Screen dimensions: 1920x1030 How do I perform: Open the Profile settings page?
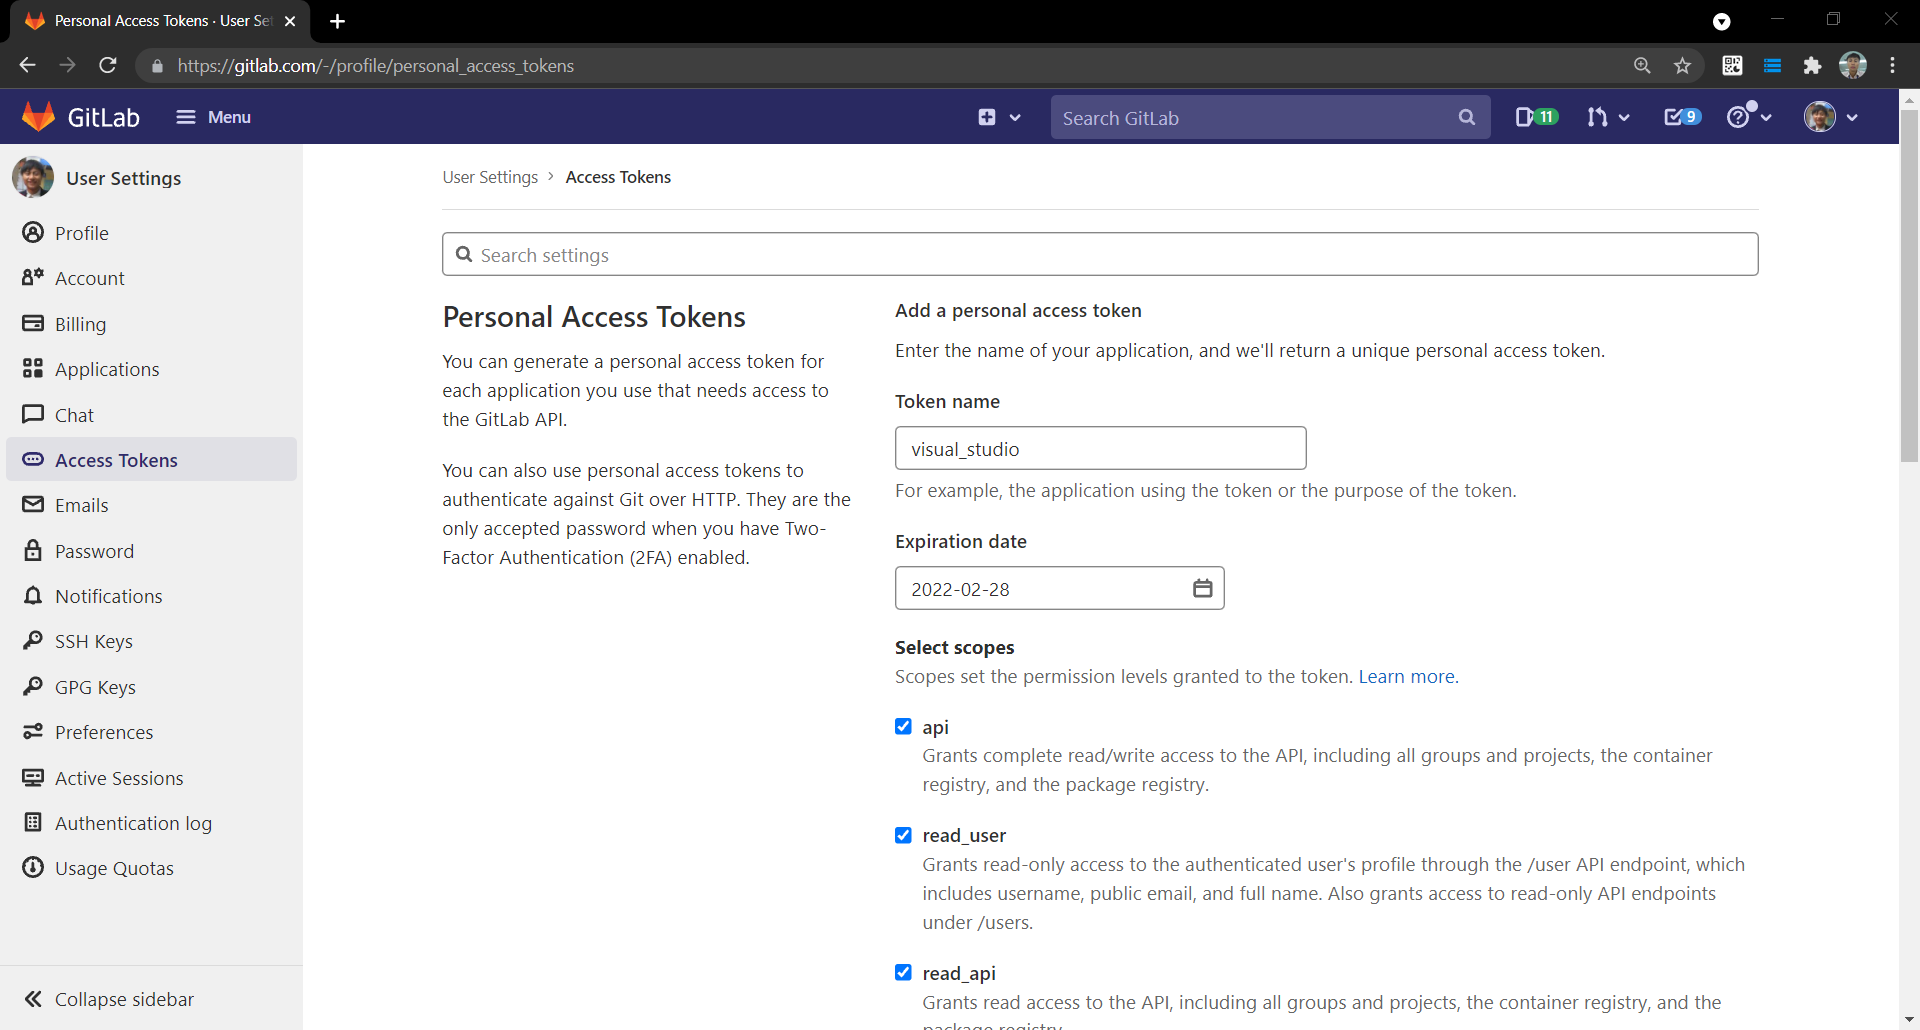pos(82,233)
